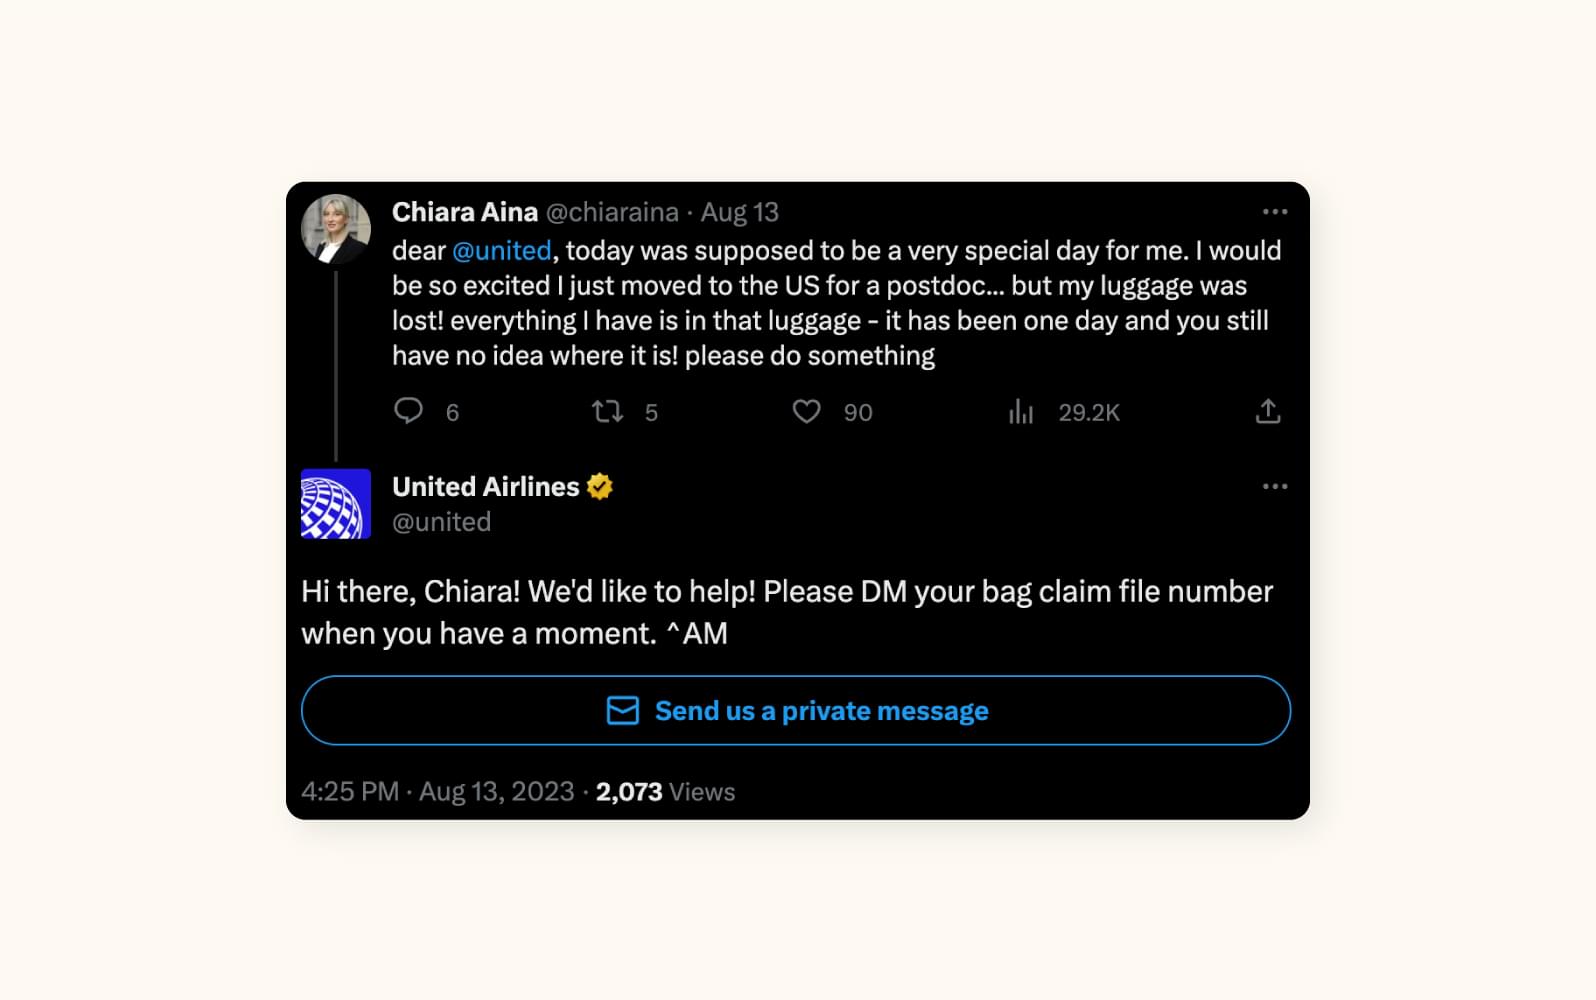
Task: Click the 4:25 PM Aug 13, 2023 timestamp
Action: tap(437, 792)
